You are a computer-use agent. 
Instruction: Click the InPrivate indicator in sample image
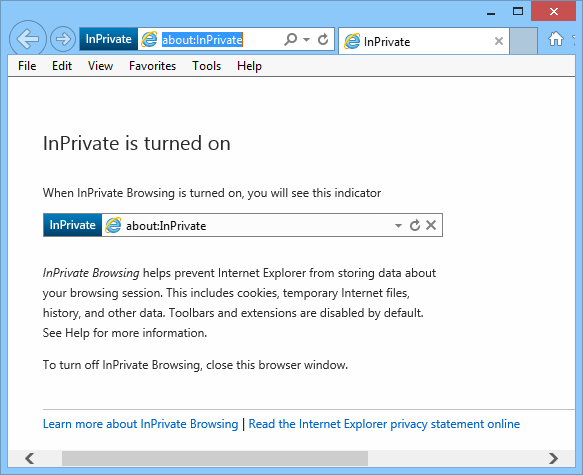click(x=73, y=225)
